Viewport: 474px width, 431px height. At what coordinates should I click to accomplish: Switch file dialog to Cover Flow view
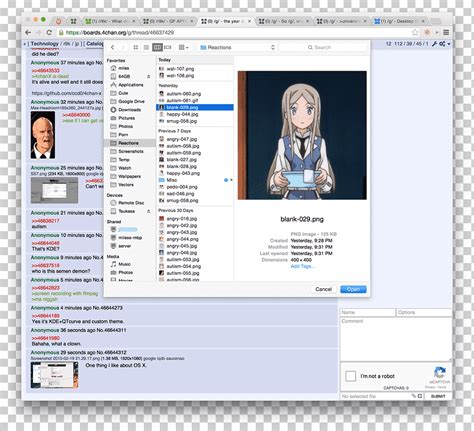tap(167, 47)
